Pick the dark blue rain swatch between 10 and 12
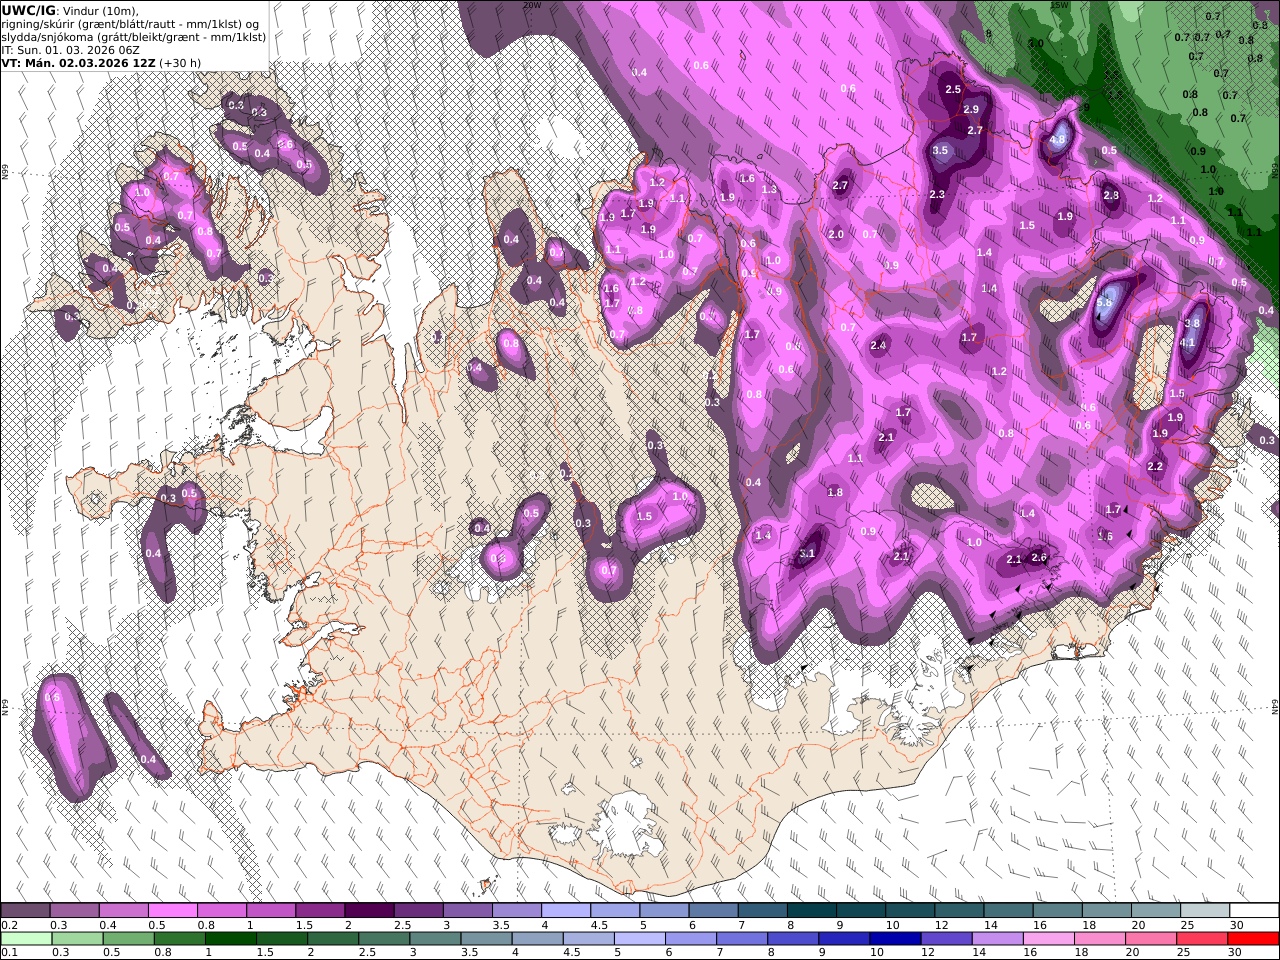This screenshot has height=960, width=1280. coord(893,939)
